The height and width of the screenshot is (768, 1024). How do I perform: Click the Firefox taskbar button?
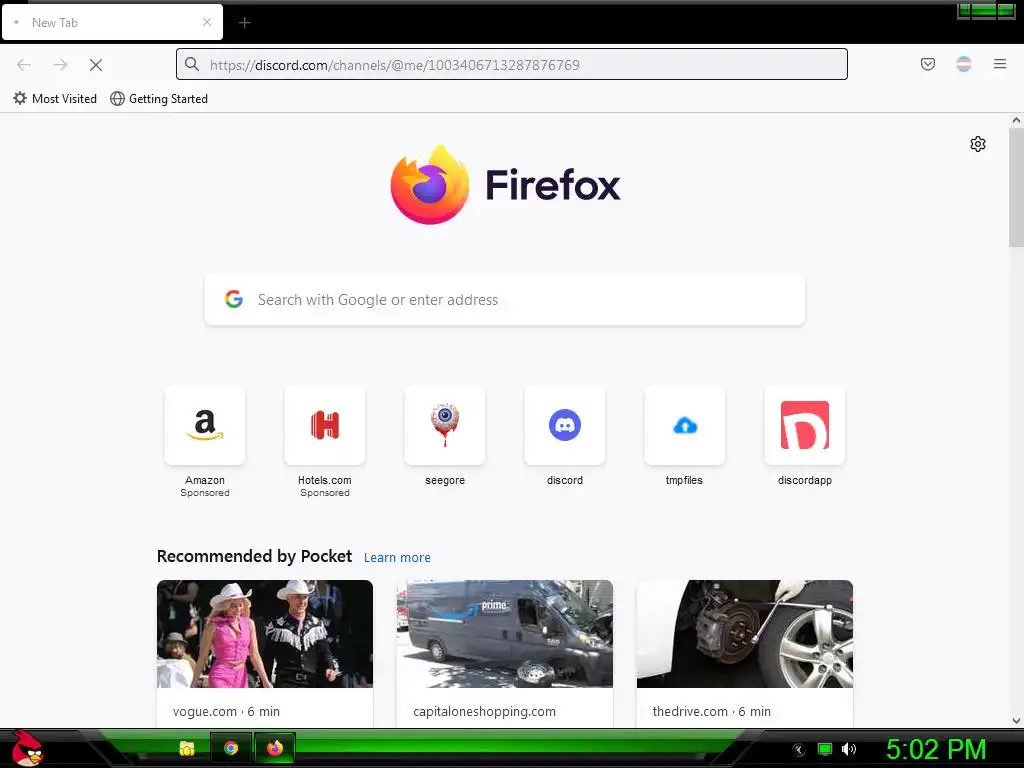[275, 748]
